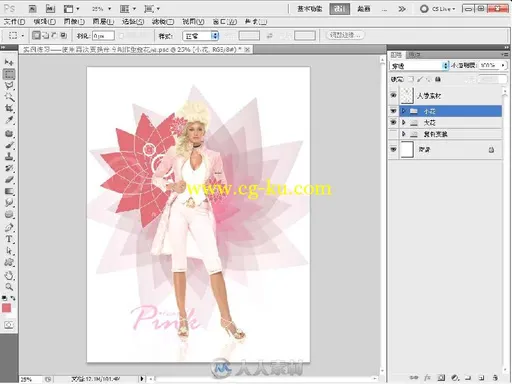Image resolution: width=512 pixels, height=384 pixels.
Task: Select the History Brush tool
Action: [9, 168]
